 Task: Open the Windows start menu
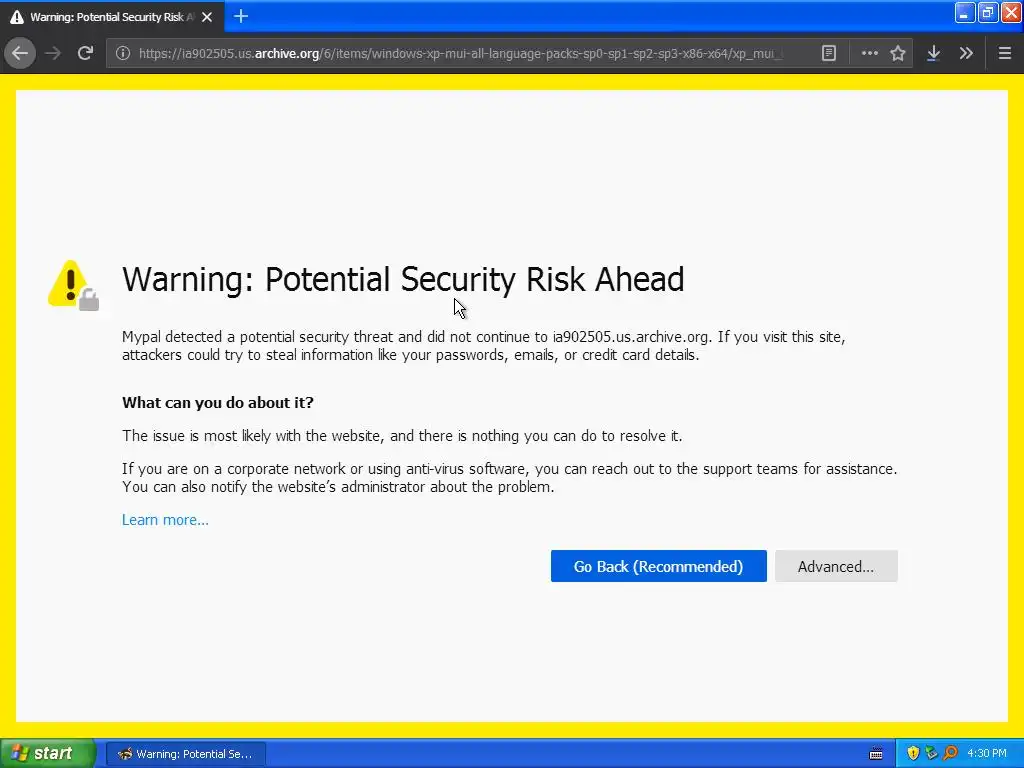47,753
